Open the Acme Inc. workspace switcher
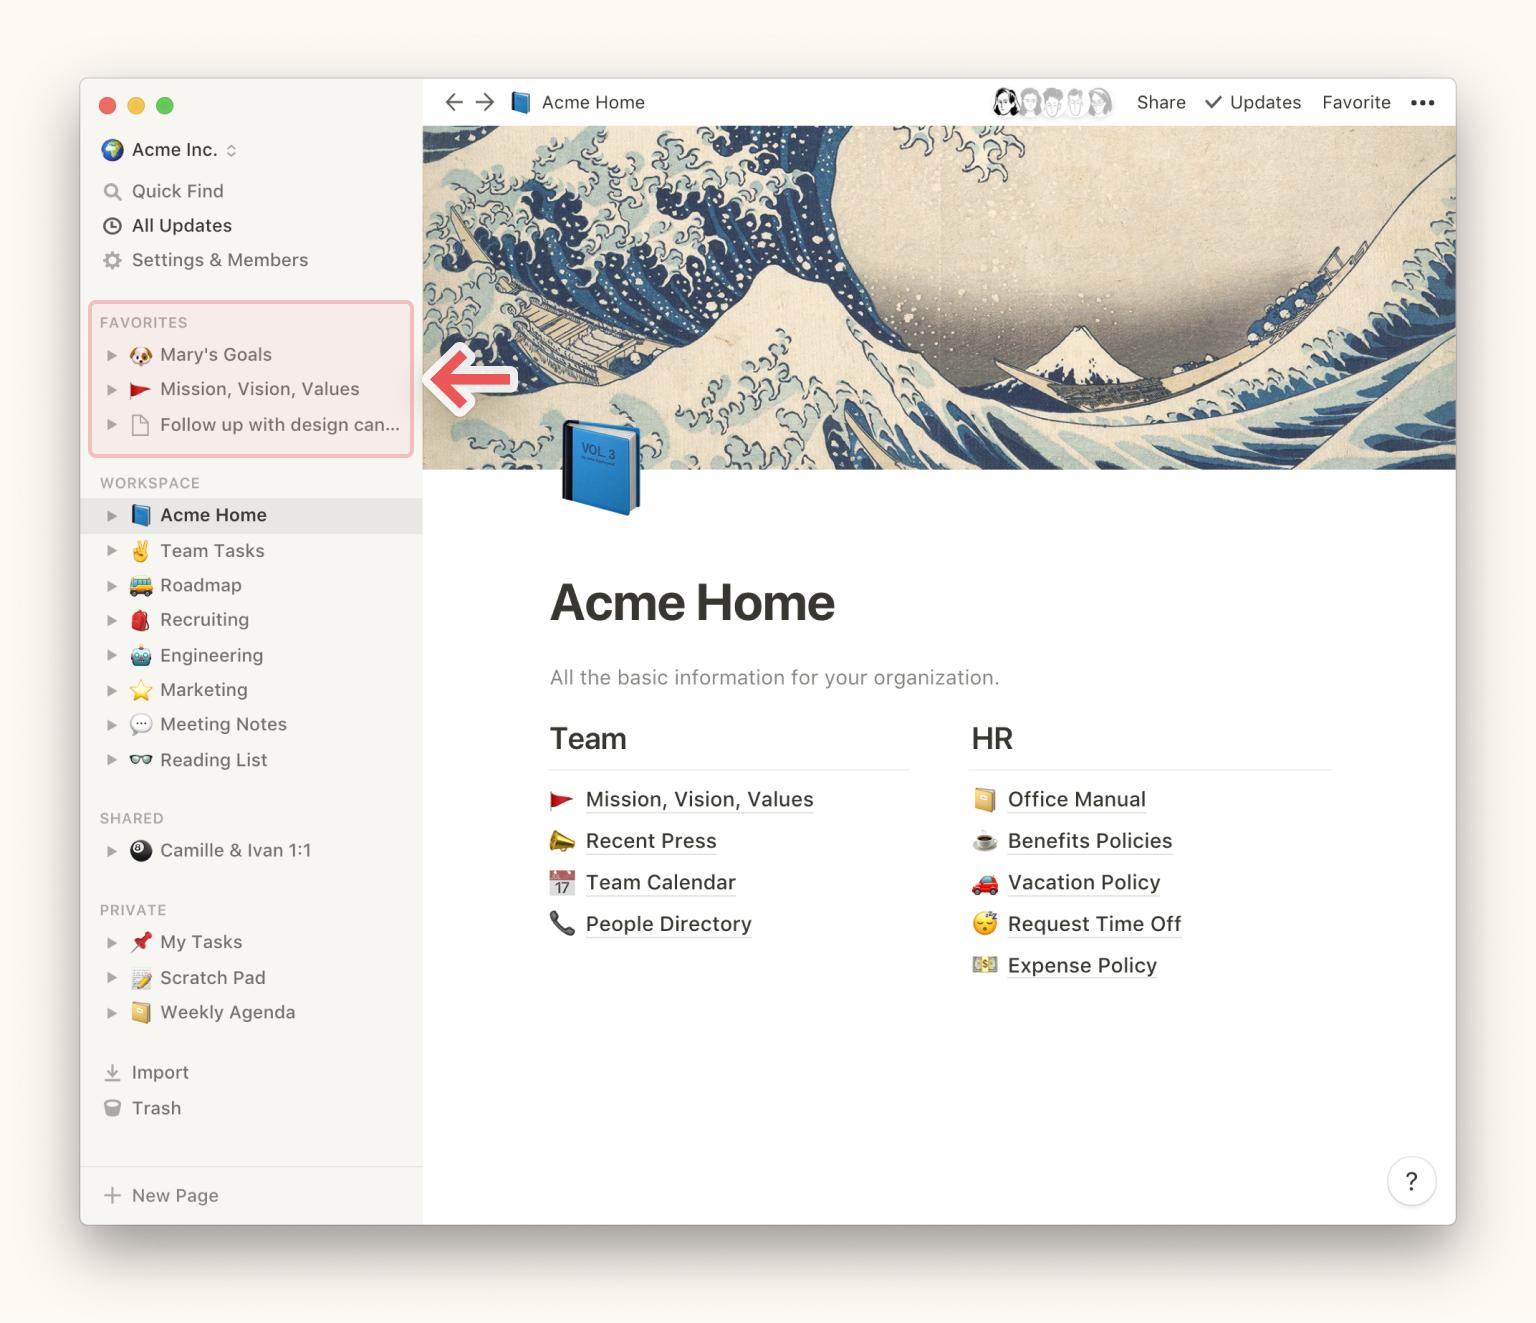Viewport: 1536px width, 1323px height. pos(169,150)
